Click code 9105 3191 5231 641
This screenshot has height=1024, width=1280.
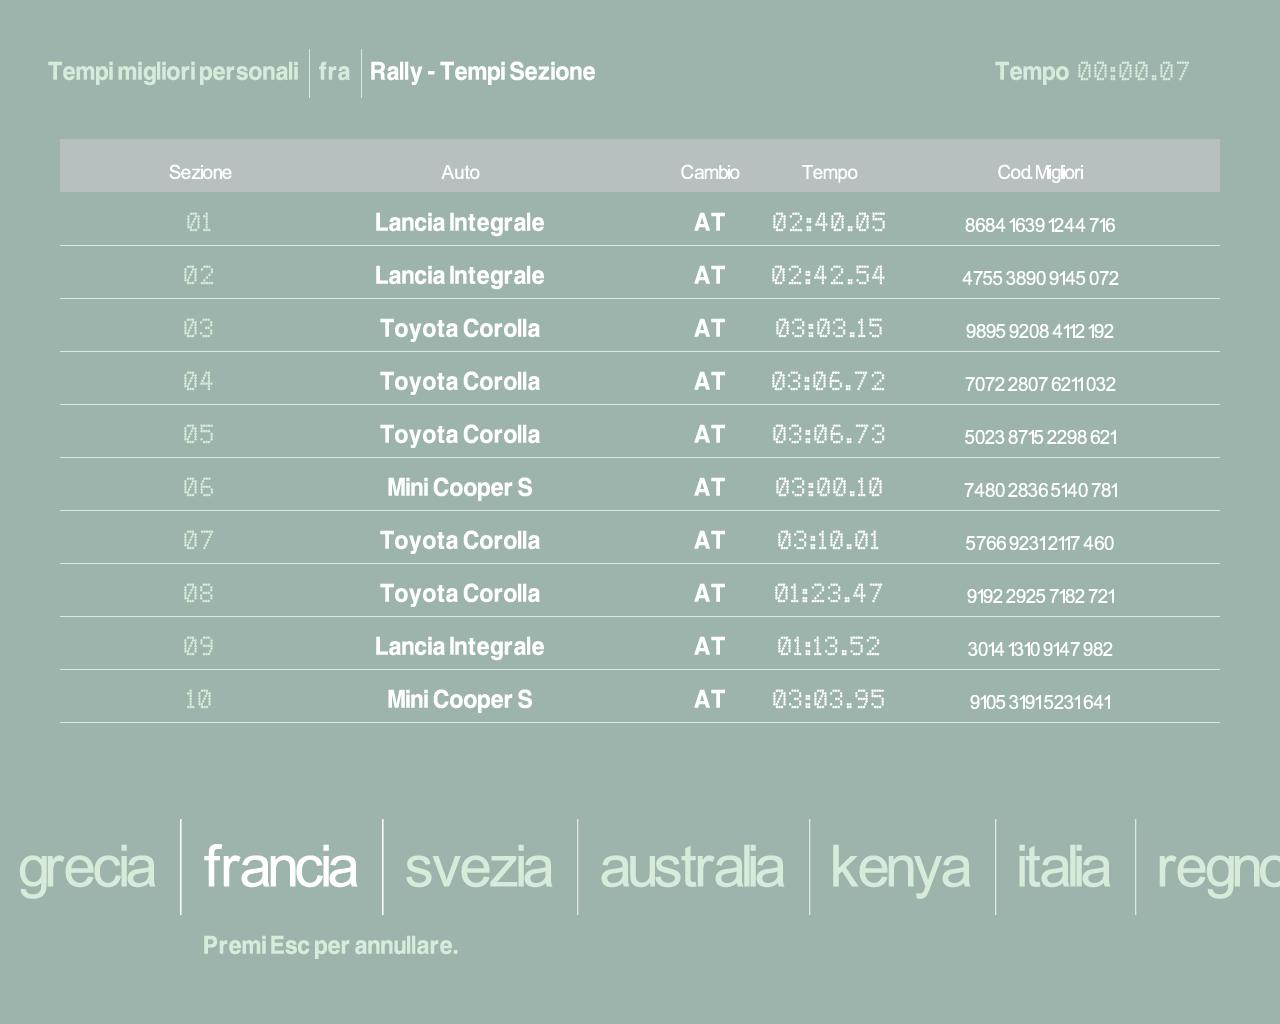pos(1040,702)
